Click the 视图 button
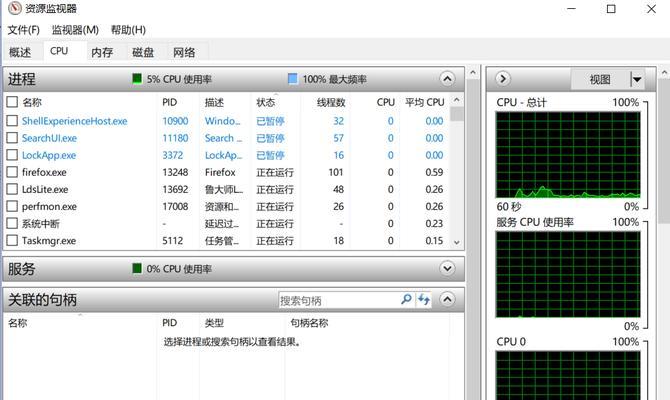670x400 pixels. pos(600,79)
